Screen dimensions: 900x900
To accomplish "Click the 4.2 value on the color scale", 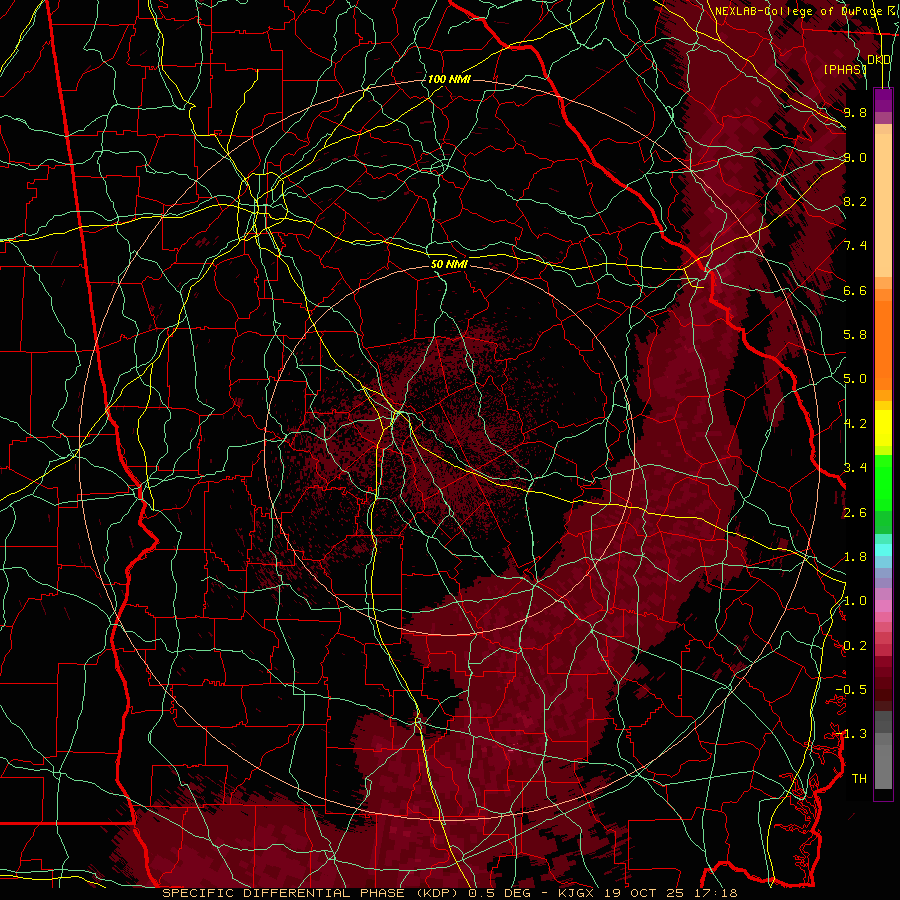I will point(855,424).
